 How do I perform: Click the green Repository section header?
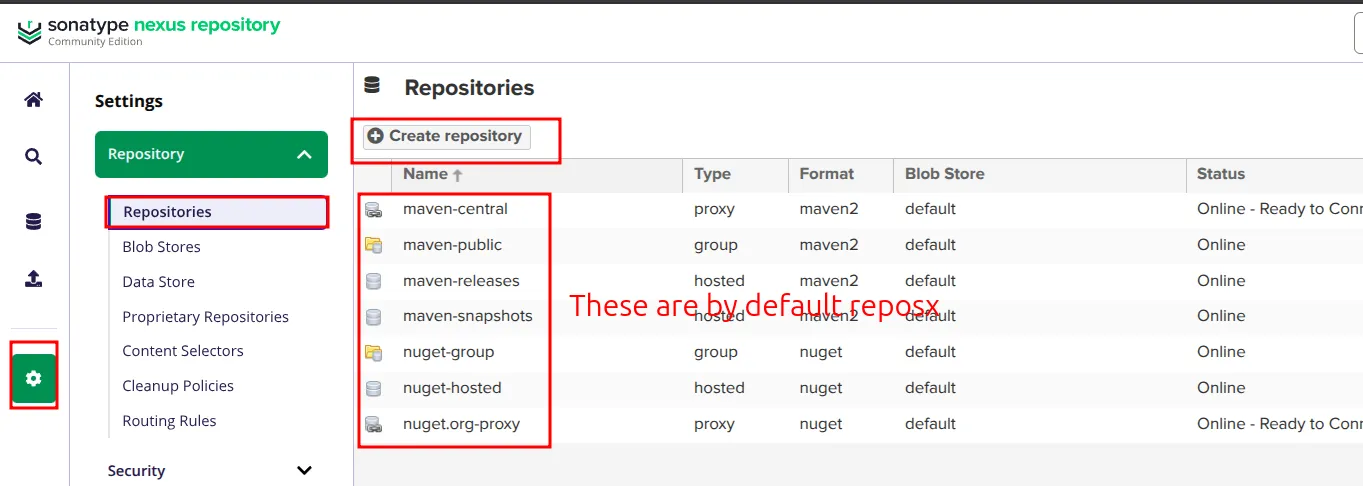(x=211, y=155)
